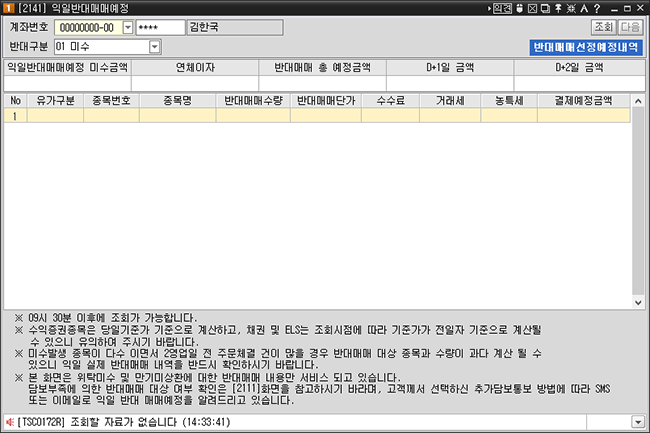Viewport: 650px width, 433px height.
Task: Click the vertical scrollbar track of the grid
Action: (638, 202)
